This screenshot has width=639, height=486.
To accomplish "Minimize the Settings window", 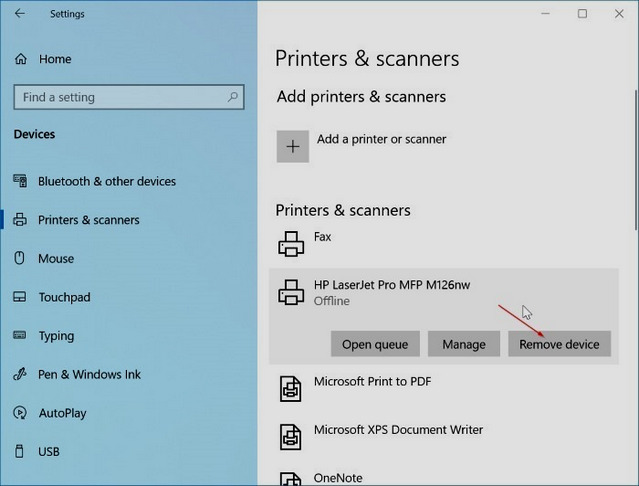I will pyautogui.click(x=545, y=13).
